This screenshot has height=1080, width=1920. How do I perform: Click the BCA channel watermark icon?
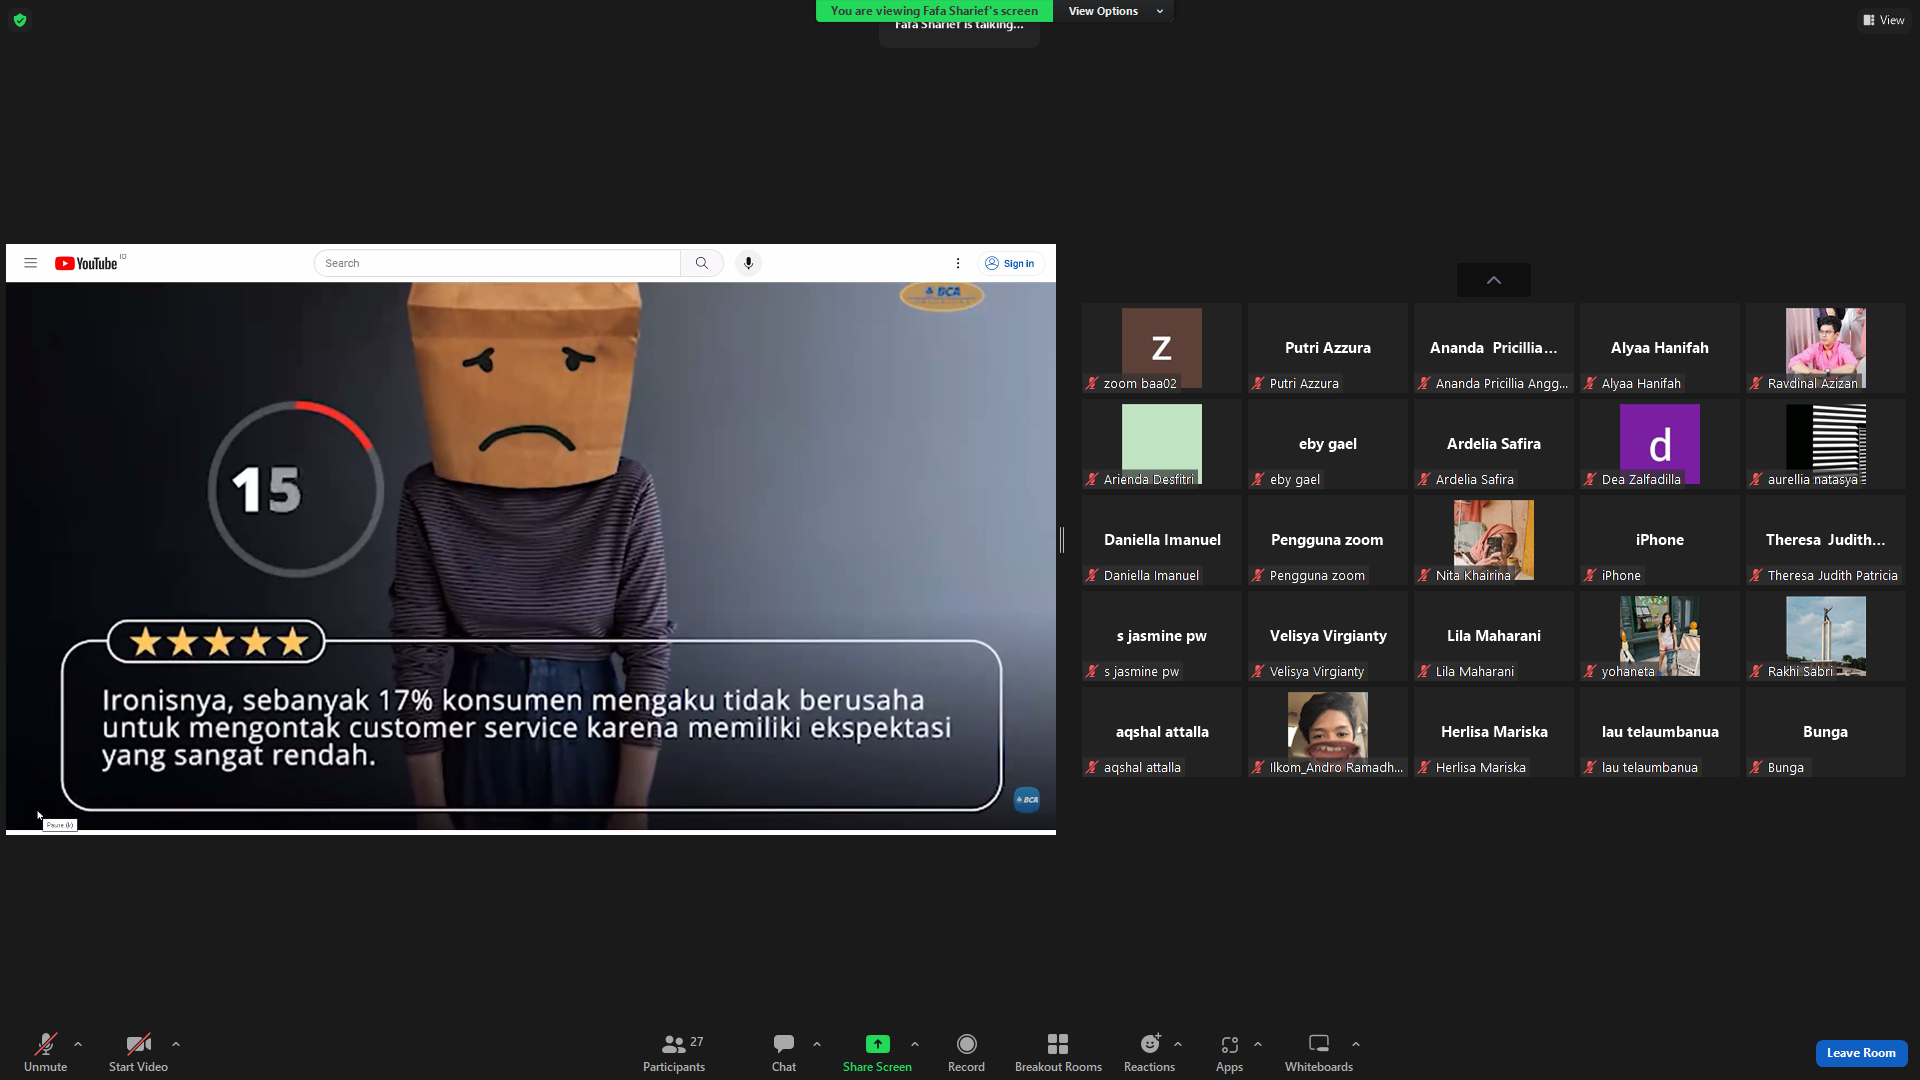click(1027, 800)
